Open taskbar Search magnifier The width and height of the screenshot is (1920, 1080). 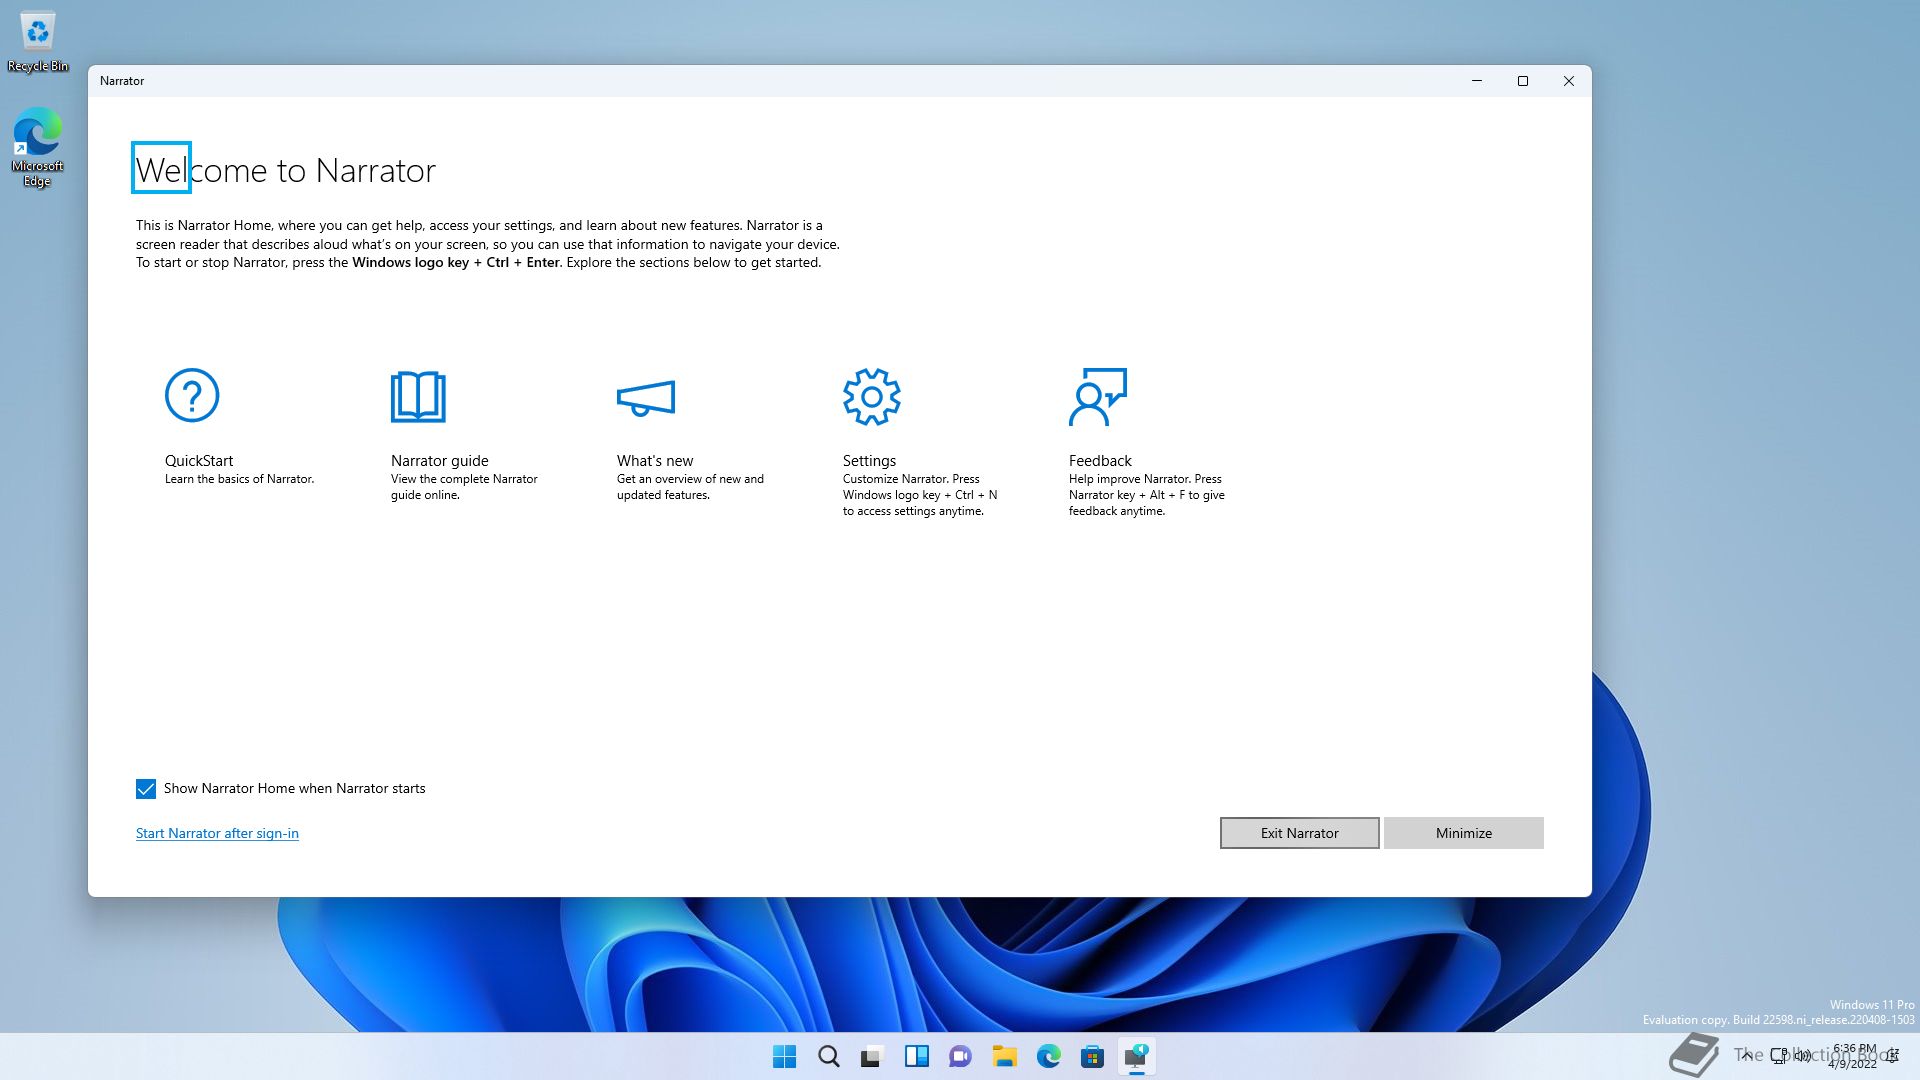[829, 1056]
